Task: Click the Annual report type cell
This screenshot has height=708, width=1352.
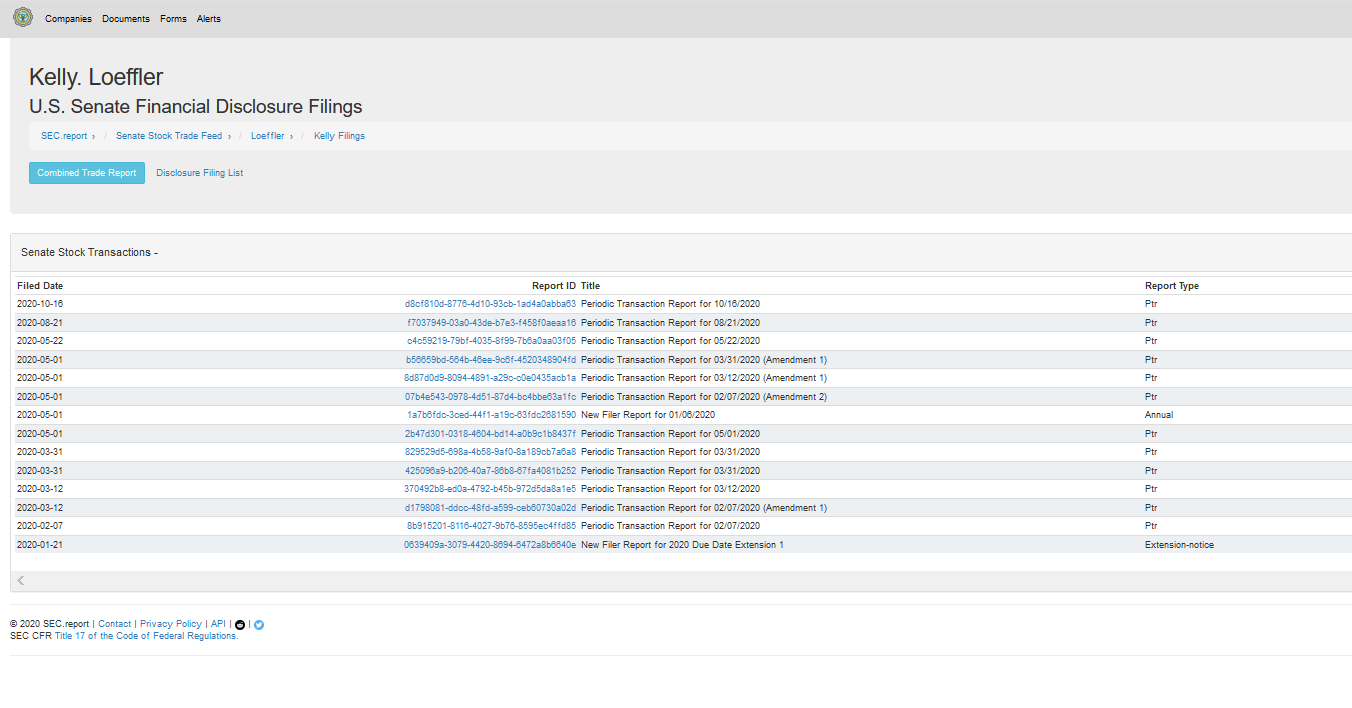Action: click(1159, 415)
